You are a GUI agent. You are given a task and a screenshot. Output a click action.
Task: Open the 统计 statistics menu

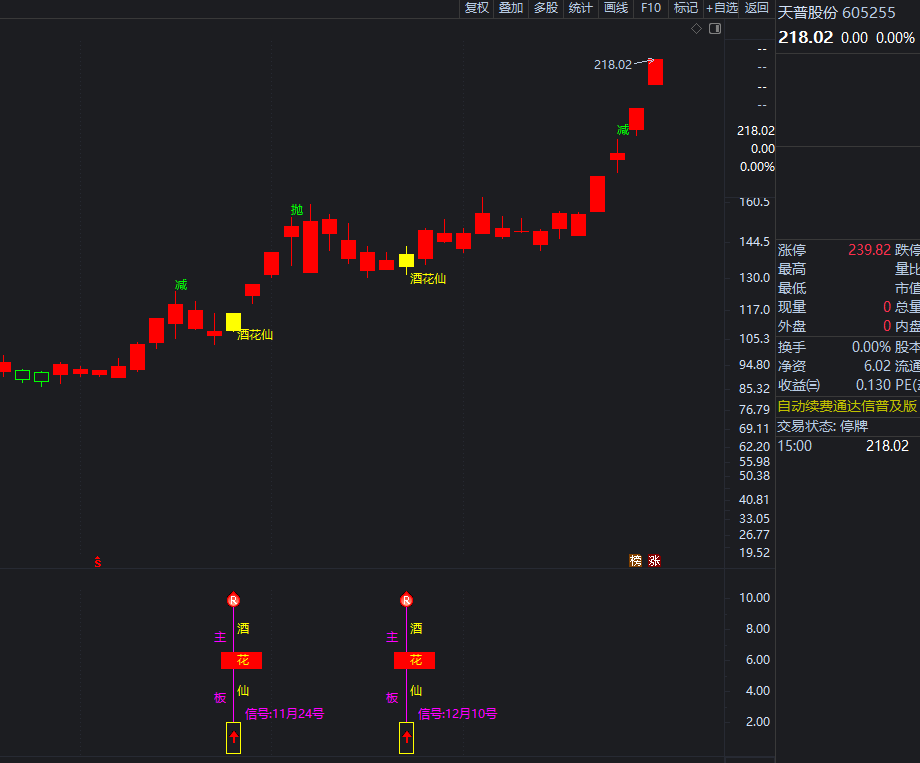580,8
